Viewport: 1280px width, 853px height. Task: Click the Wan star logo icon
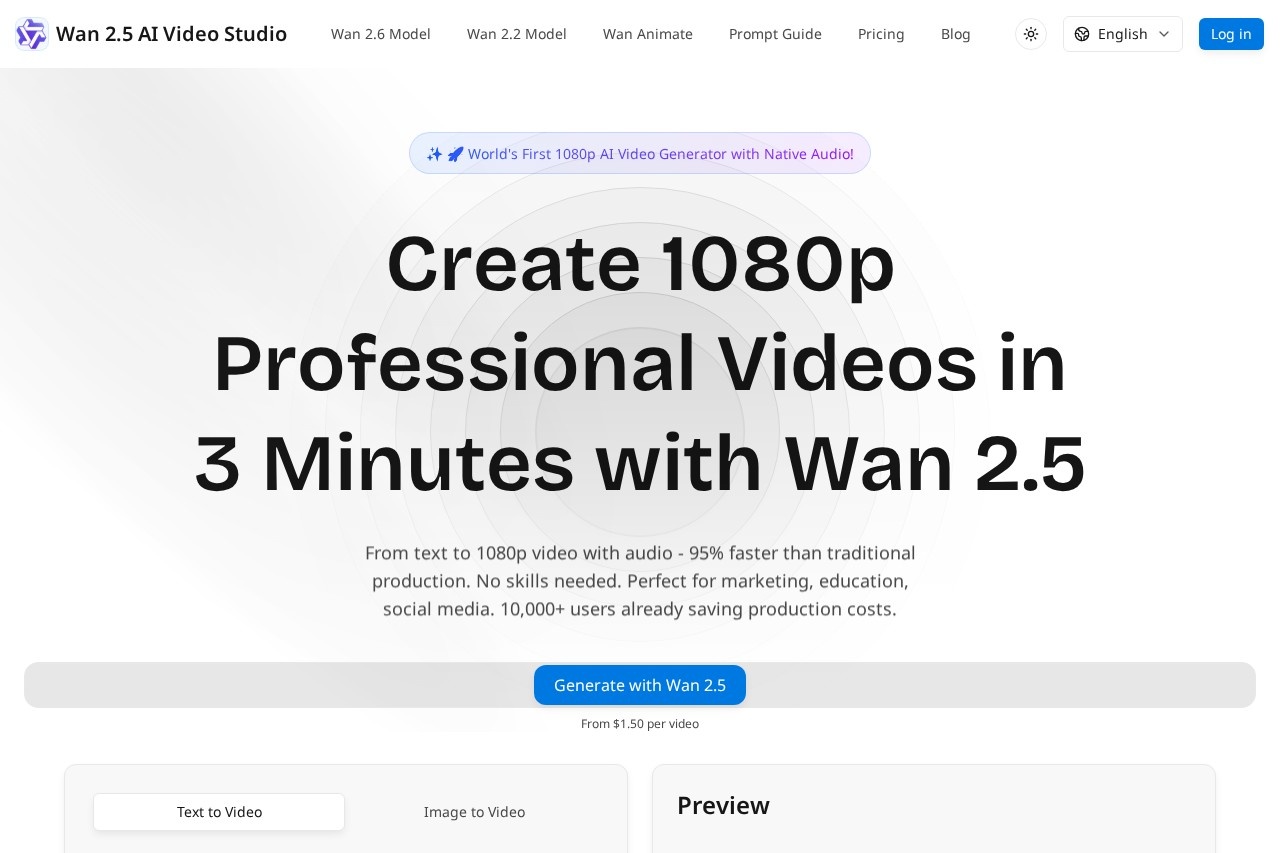(31, 34)
